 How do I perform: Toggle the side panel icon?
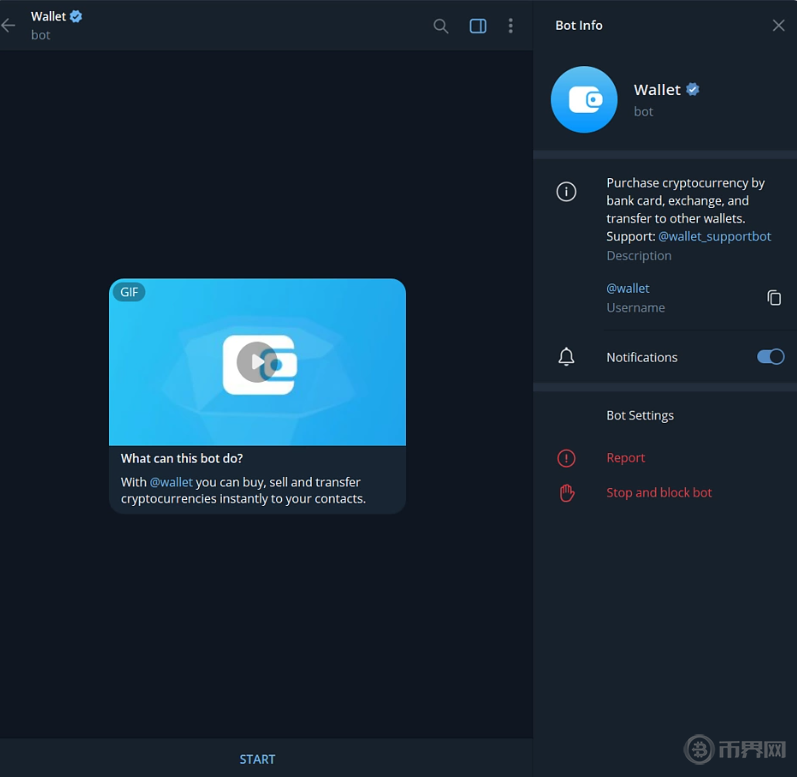coord(478,26)
